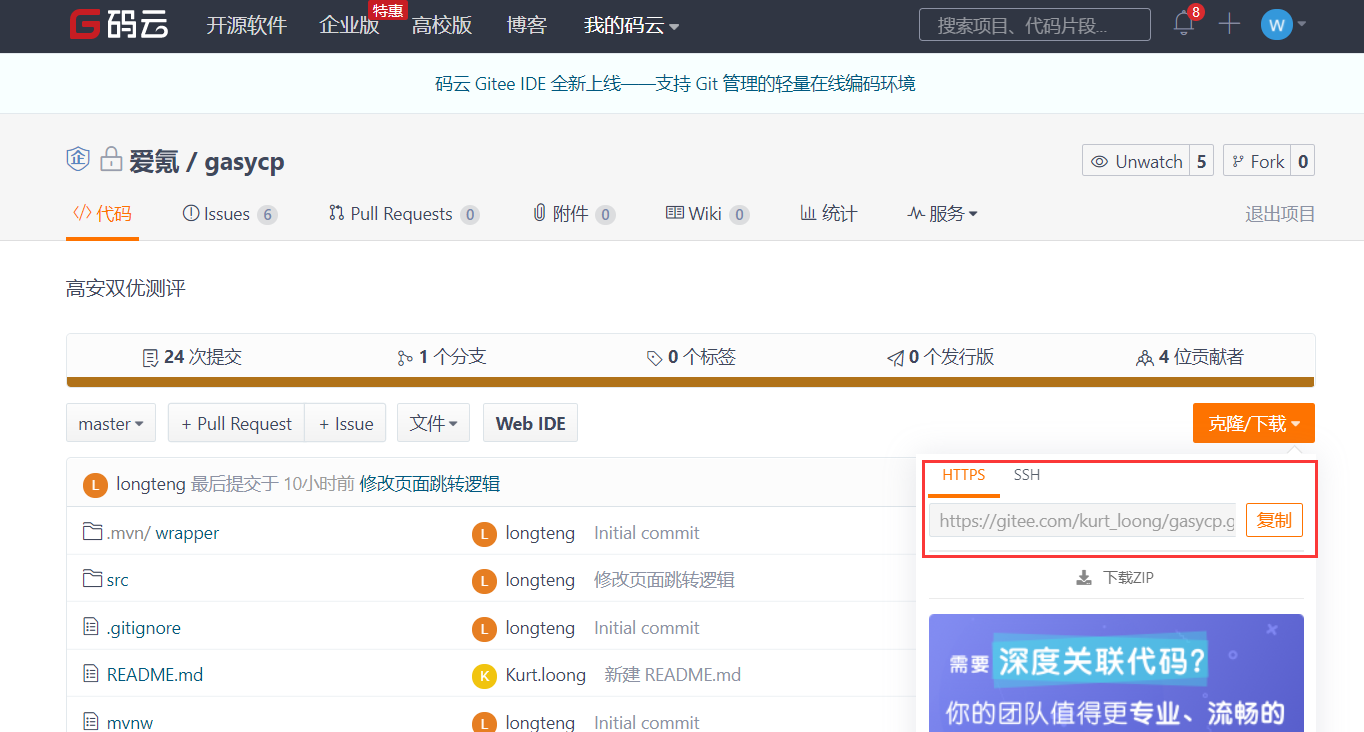View the 4 位贡献者 contributors

click(1190, 357)
